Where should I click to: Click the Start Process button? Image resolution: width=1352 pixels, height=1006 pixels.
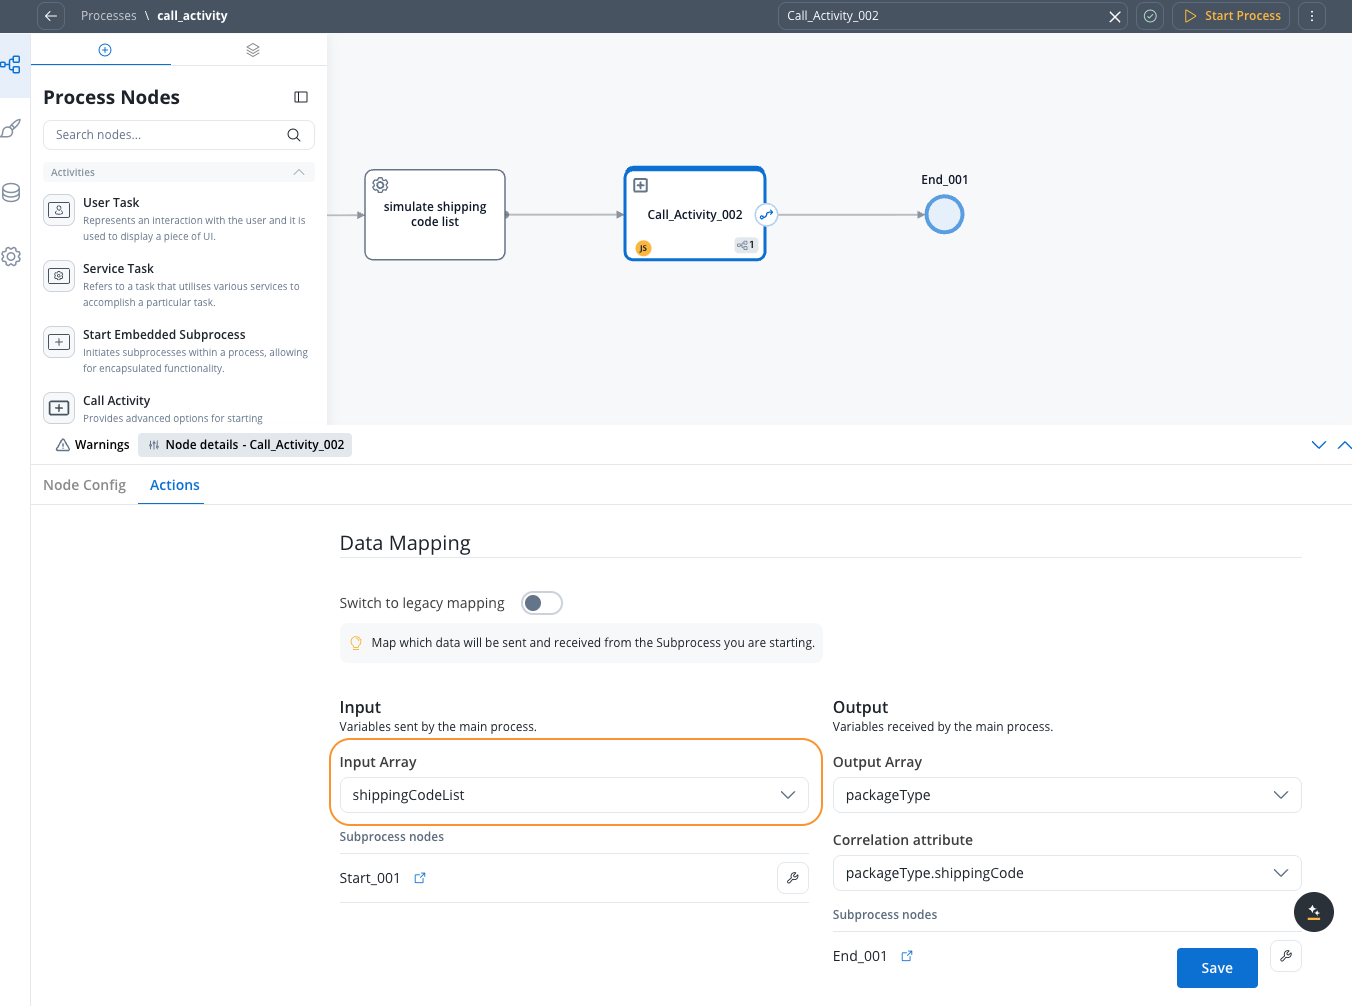1231,16
